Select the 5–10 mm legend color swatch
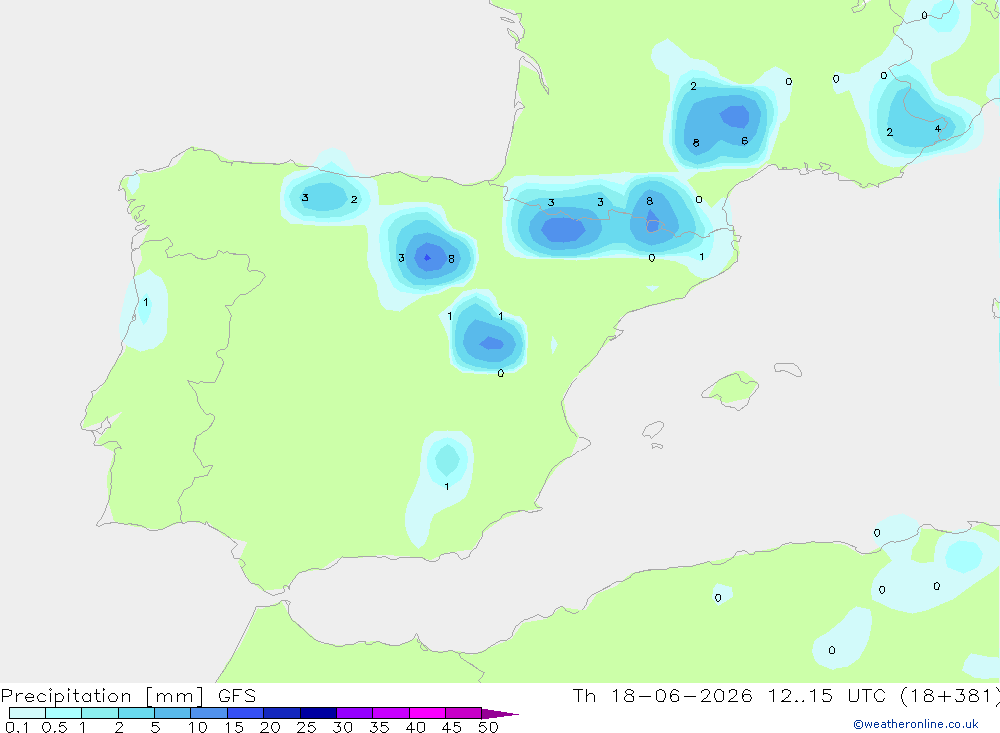 (x=173, y=713)
